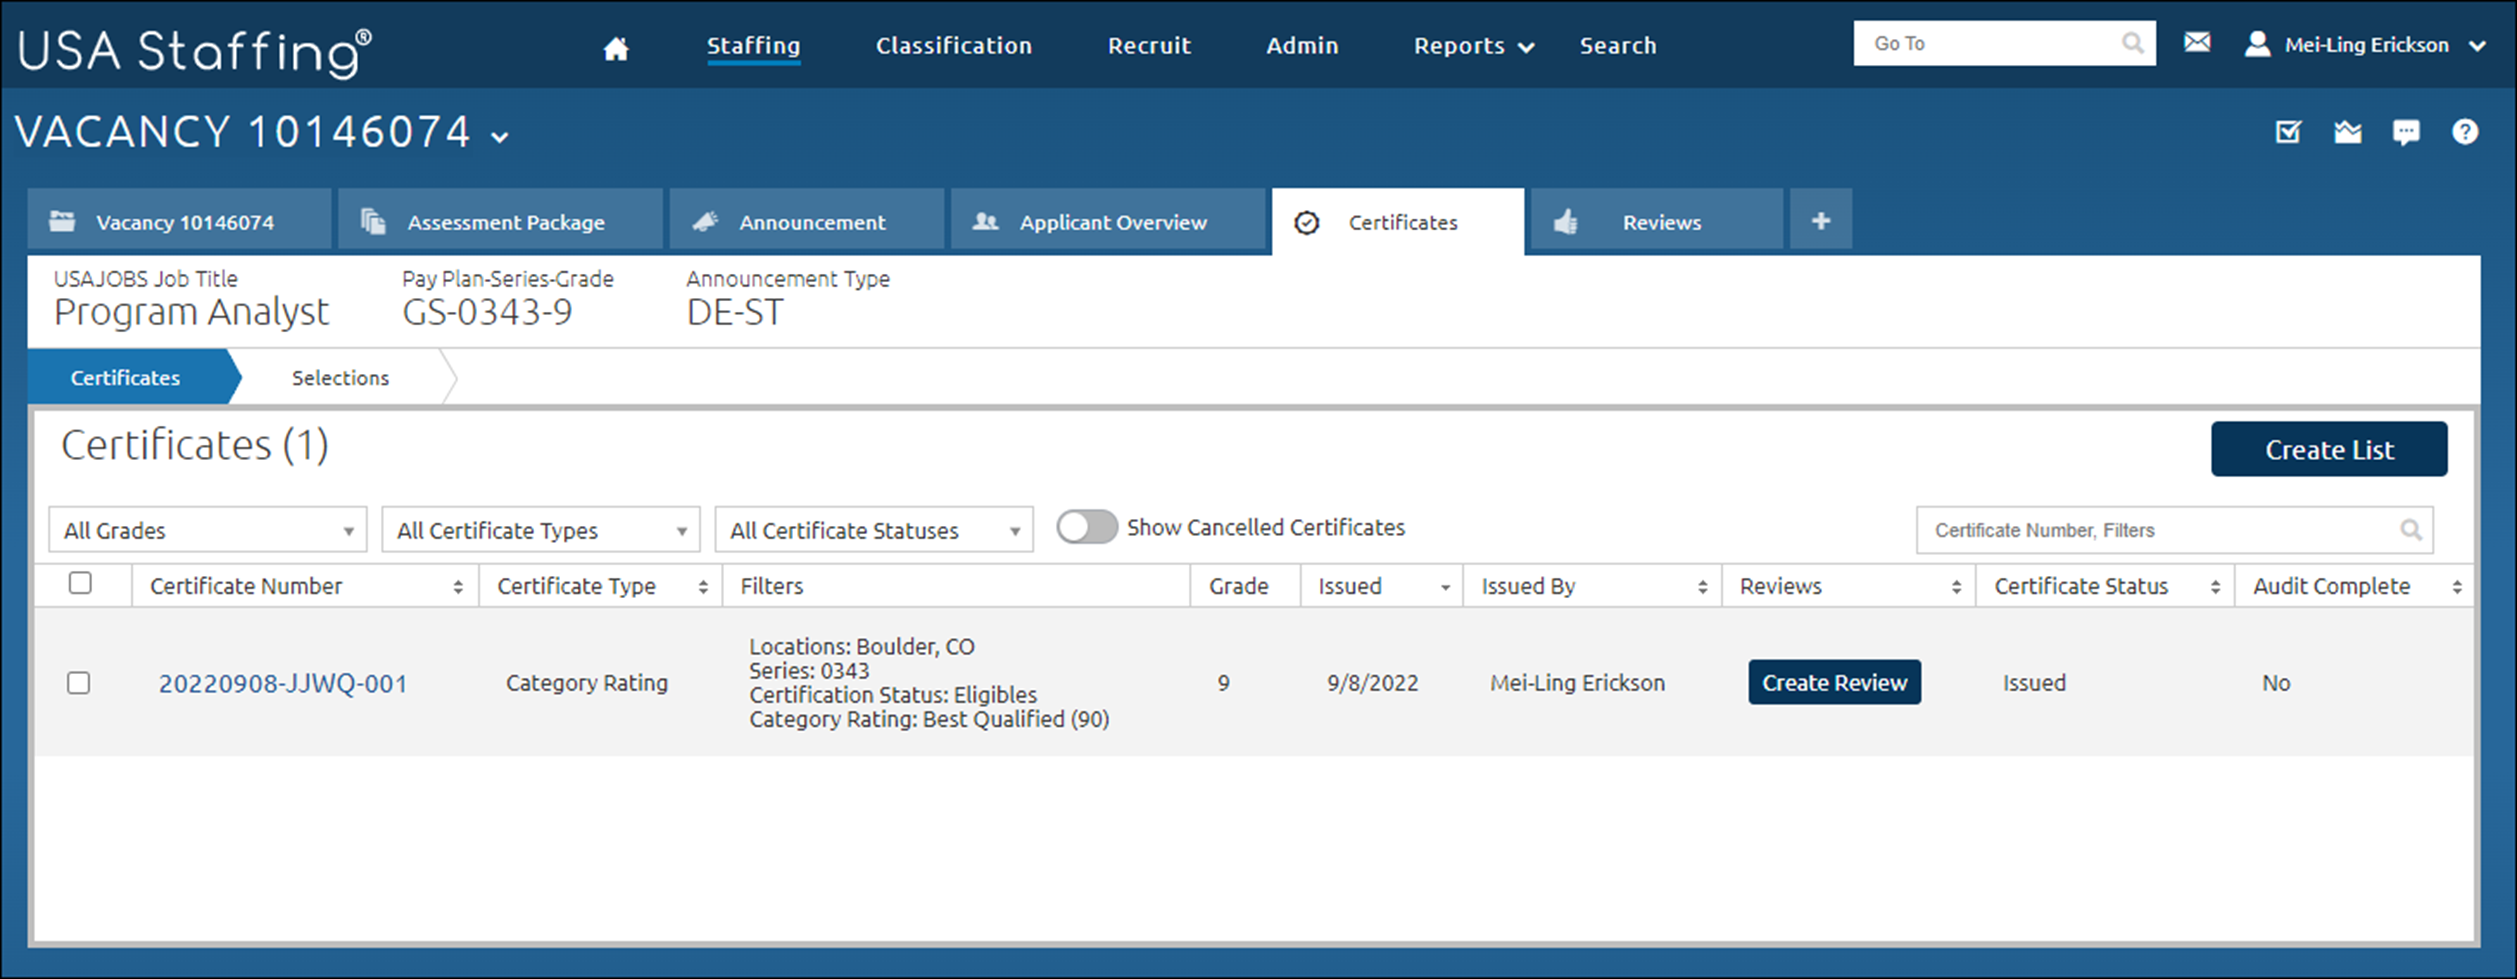Click Certification Status: Eligibles filter text
The width and height of the screenshot is (2517, 979).
(893, 695)
